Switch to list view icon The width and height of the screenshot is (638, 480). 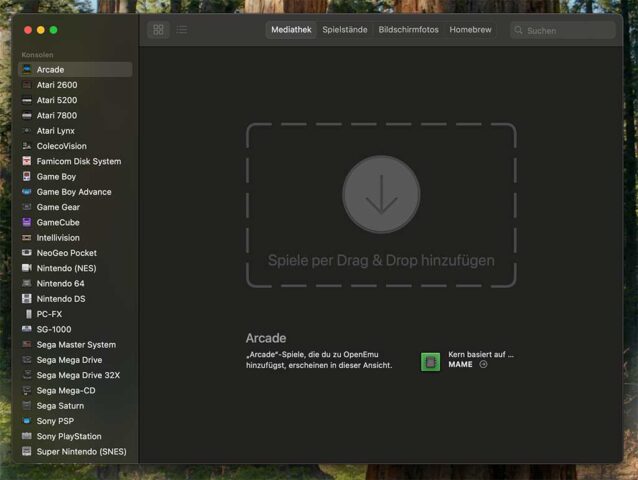(x=182, y=30)
